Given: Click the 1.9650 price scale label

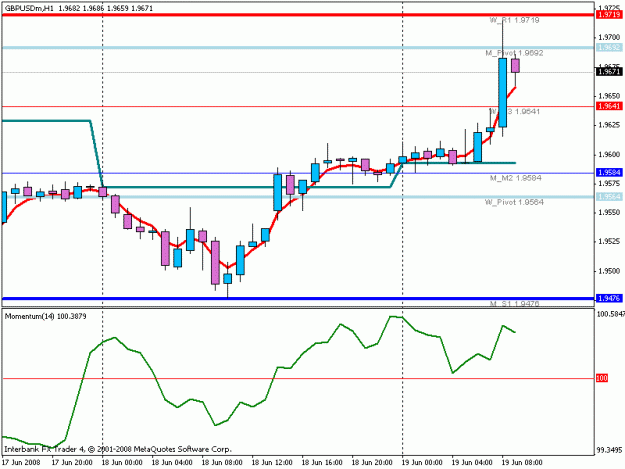Looking at the screenshot, I should [x=609, y=96].
